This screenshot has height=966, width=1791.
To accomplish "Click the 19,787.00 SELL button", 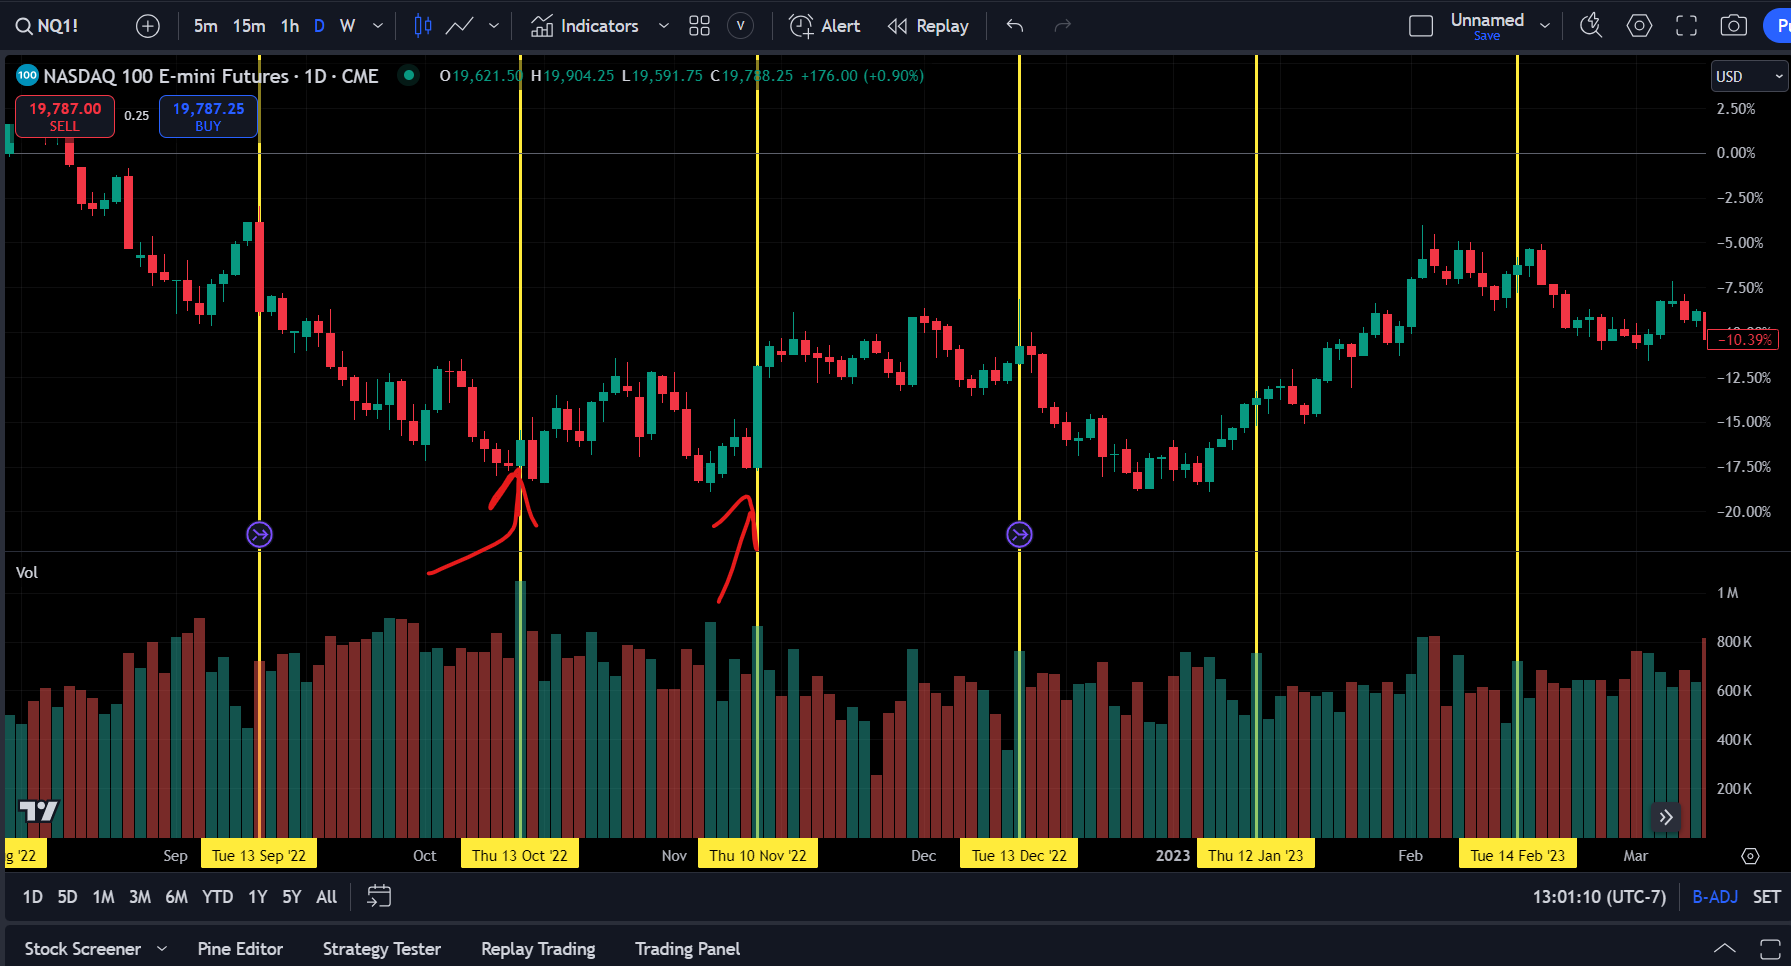I will [x=65, y=116].
